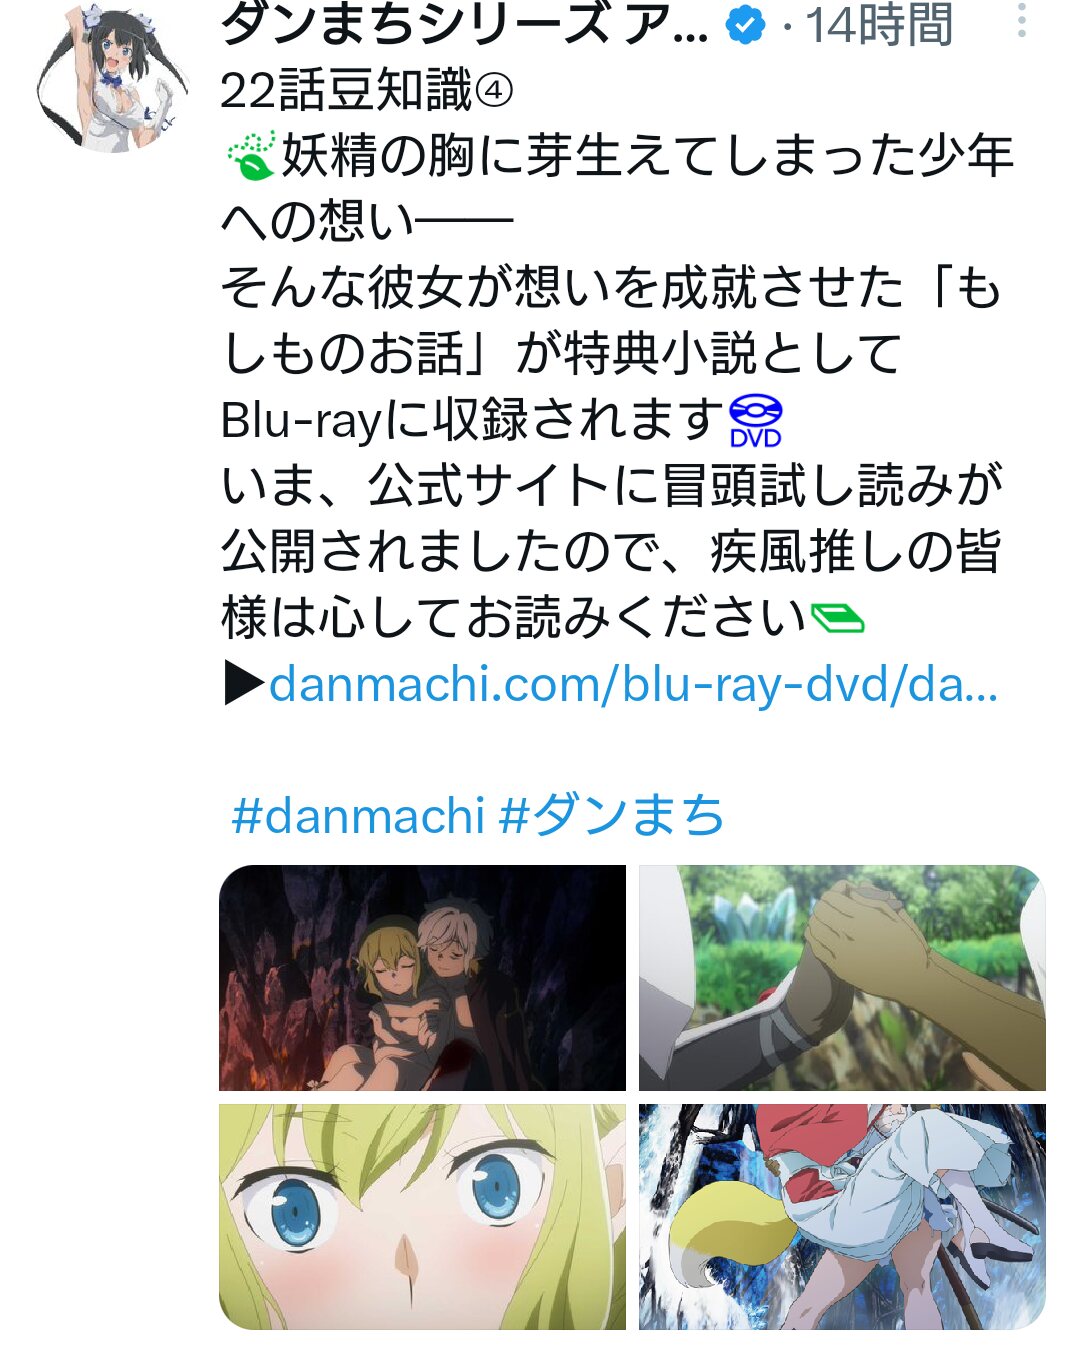Image resolution: width=1080 pixels, height=1347 pixels.
Task: Click the ダンまちシリーズ account name
Action: (x=464, y=25)
